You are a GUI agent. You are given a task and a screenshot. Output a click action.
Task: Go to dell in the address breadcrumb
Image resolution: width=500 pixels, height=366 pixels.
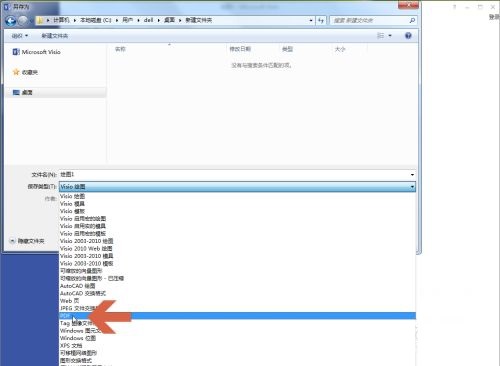pos(149,20)
